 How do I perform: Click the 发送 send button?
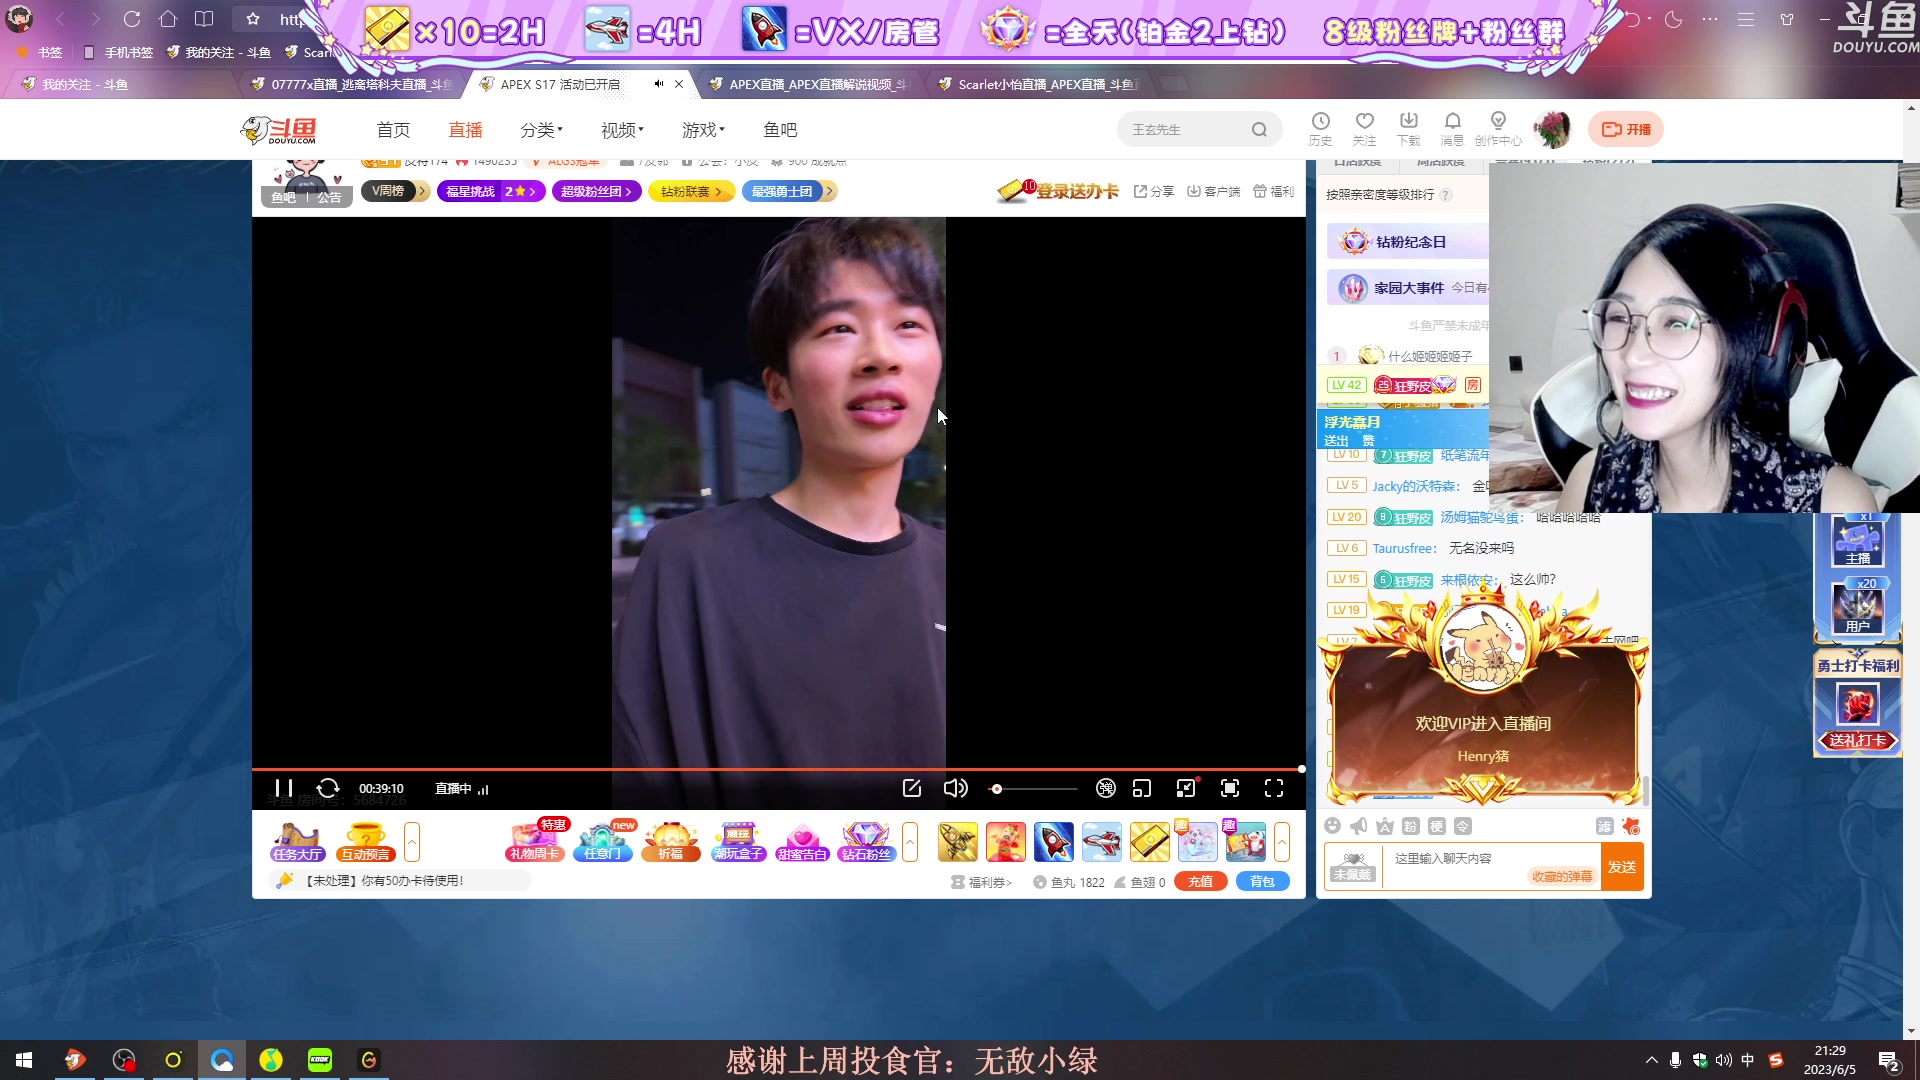[1622, 867]
